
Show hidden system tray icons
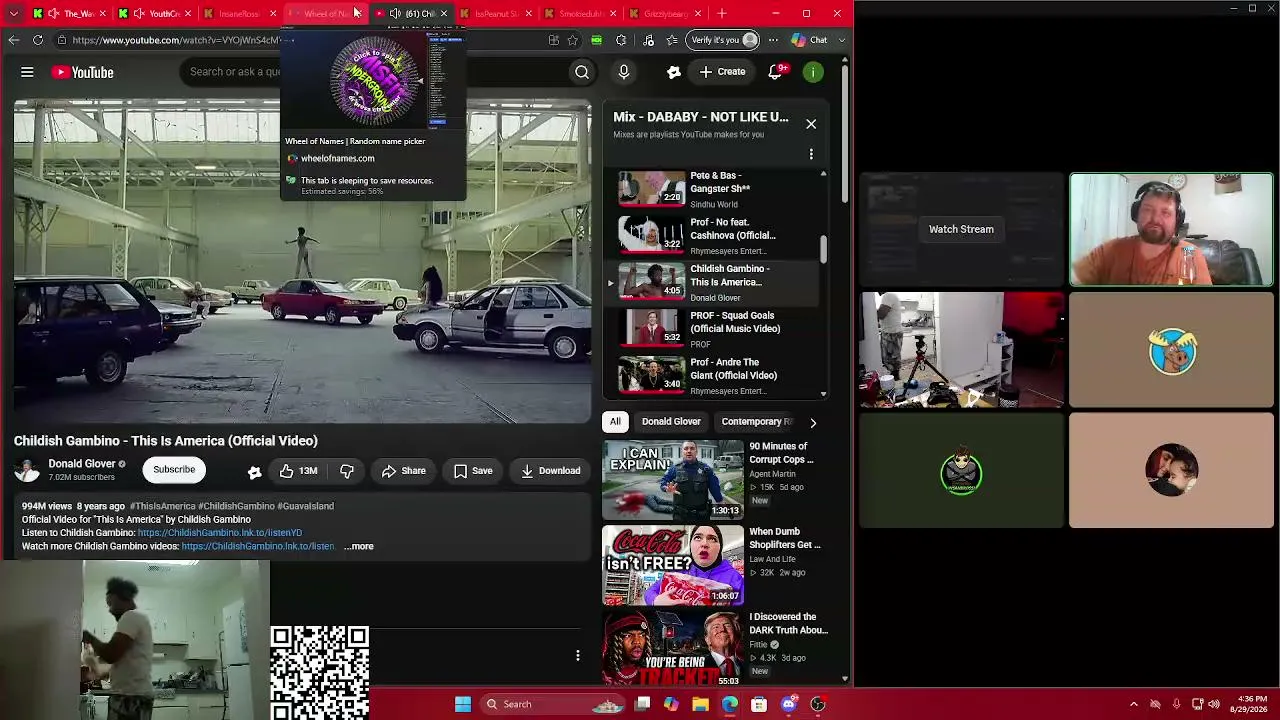coord(1133,704)
